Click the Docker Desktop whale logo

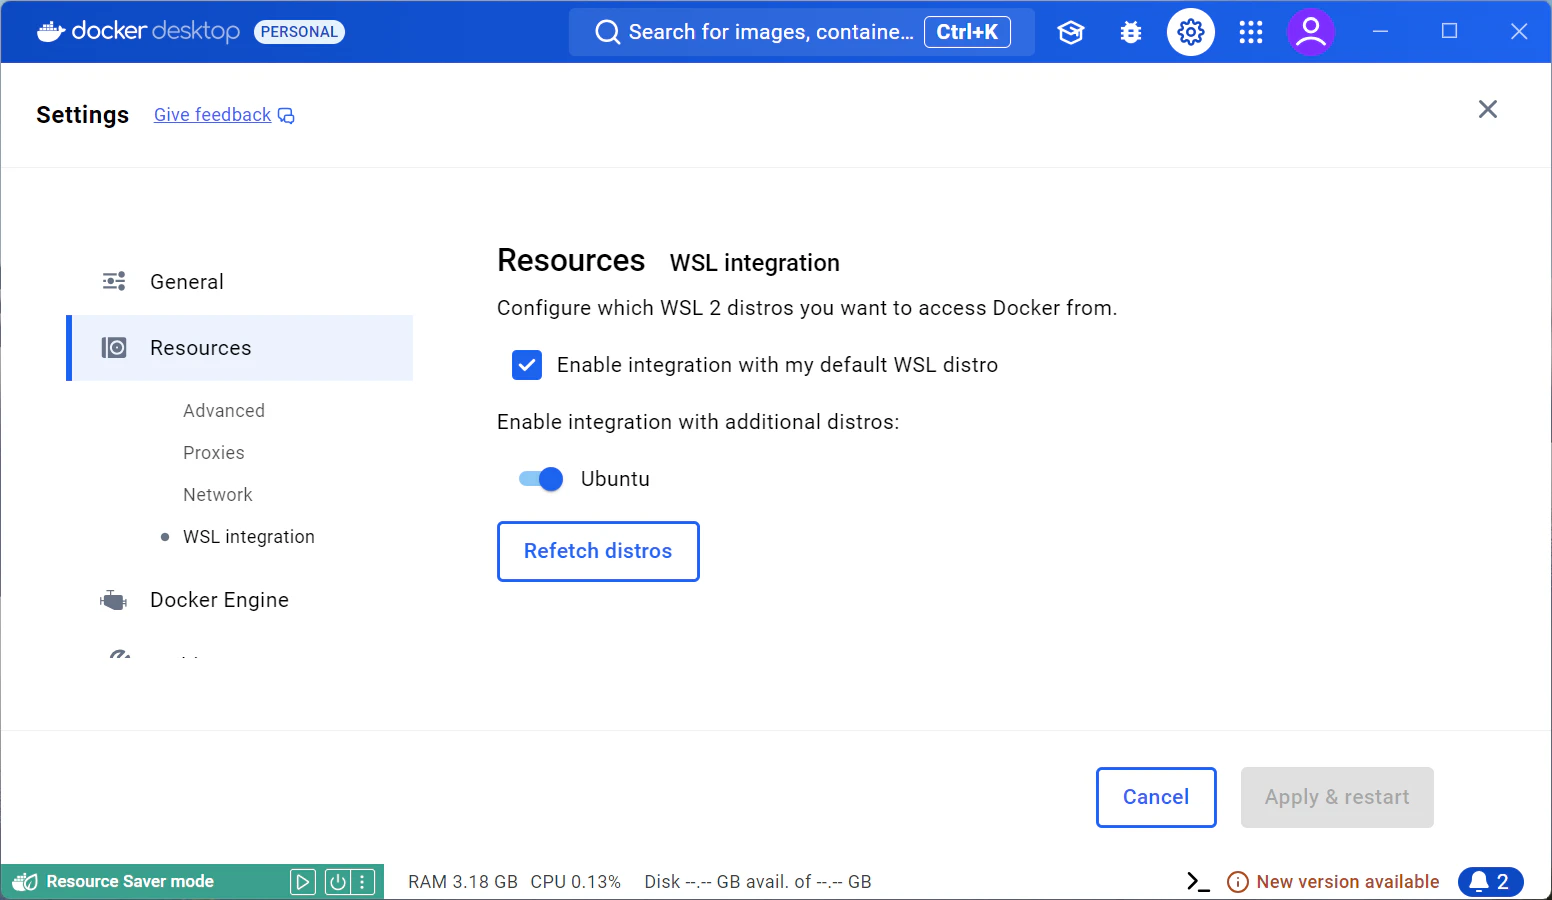point(51,32)
